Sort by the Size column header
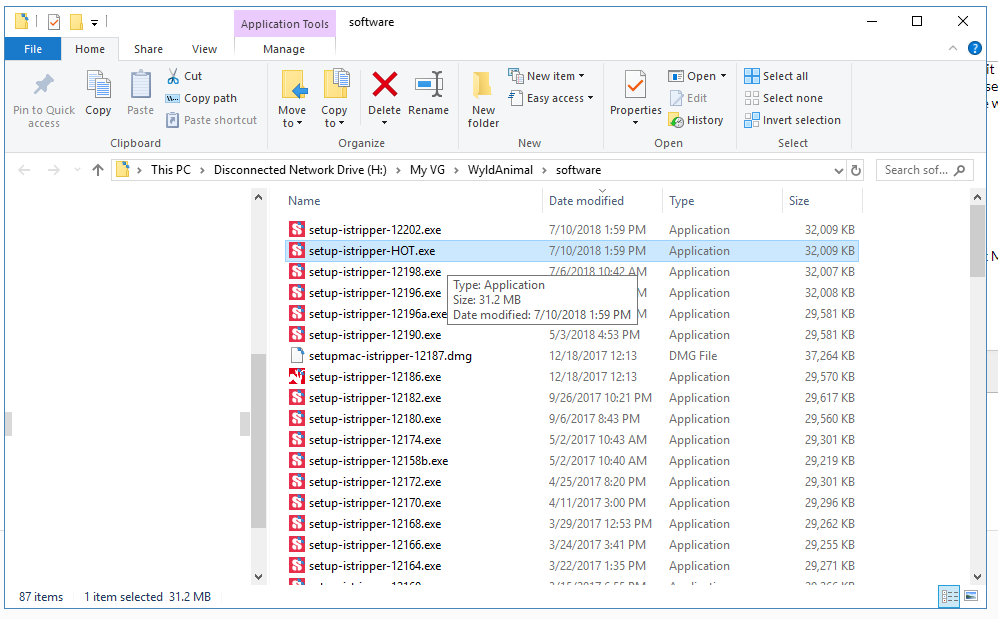 [799, 201]
